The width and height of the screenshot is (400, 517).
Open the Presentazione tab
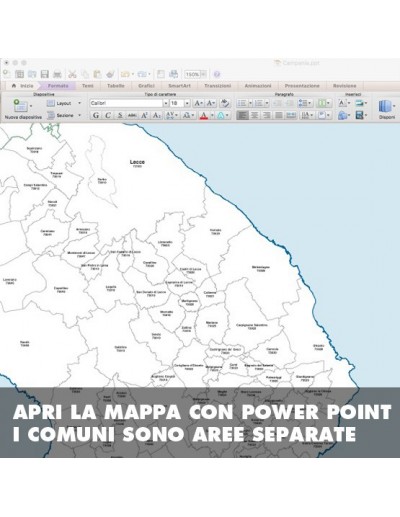tap(302, 86)
